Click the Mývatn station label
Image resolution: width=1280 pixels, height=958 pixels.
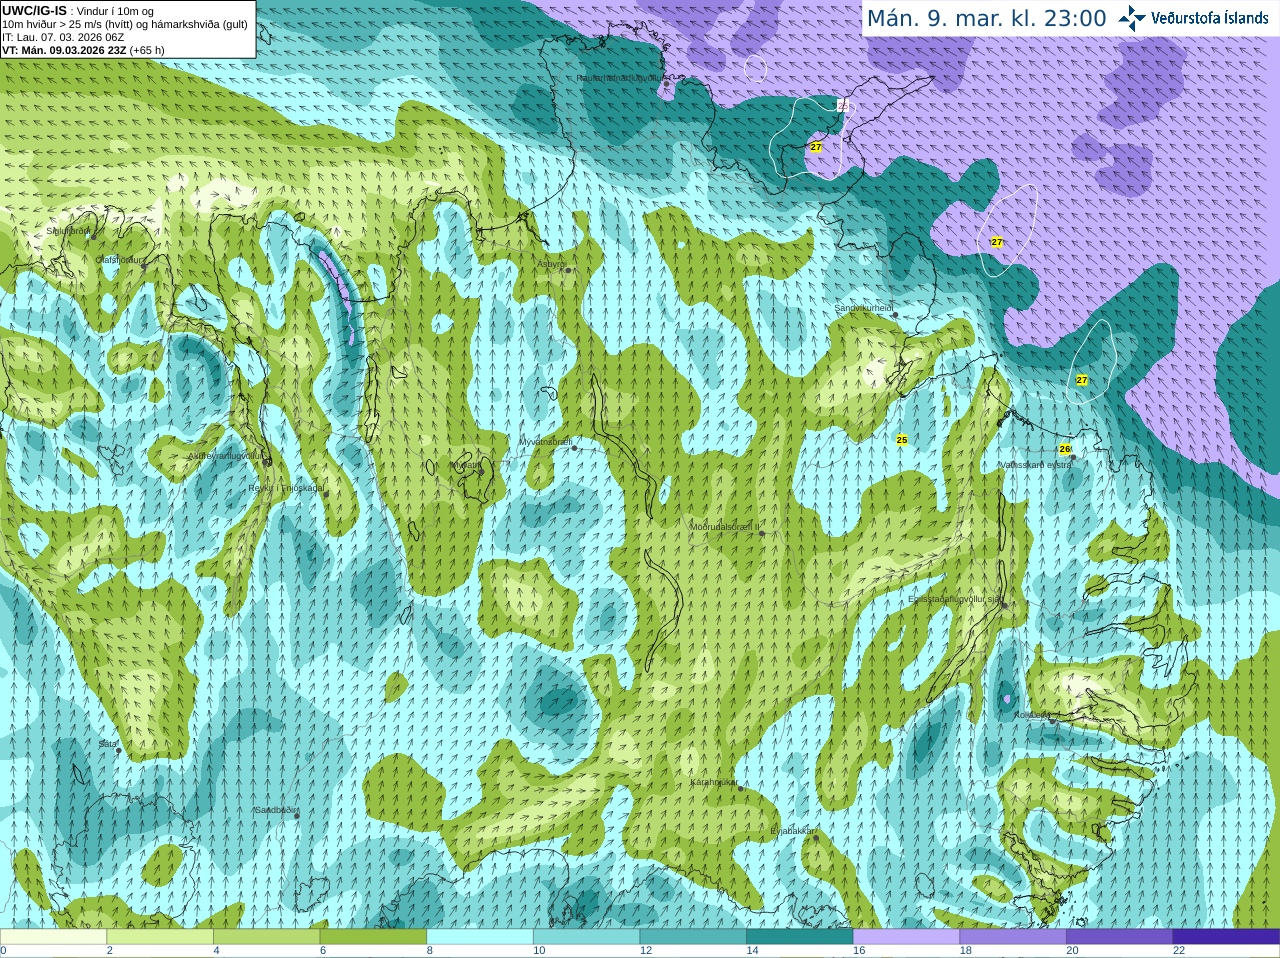(x=465, y=464)
